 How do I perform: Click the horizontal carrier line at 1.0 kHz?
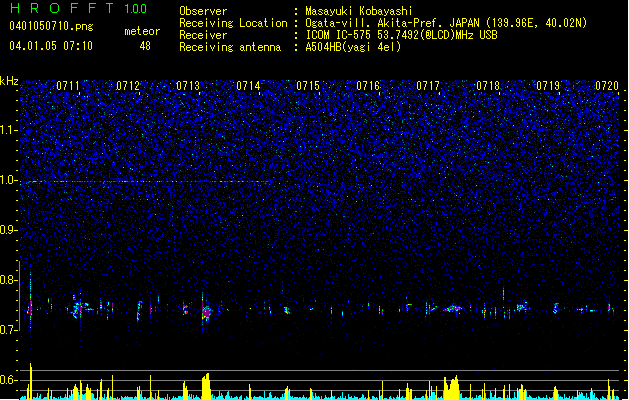(146, 182)
